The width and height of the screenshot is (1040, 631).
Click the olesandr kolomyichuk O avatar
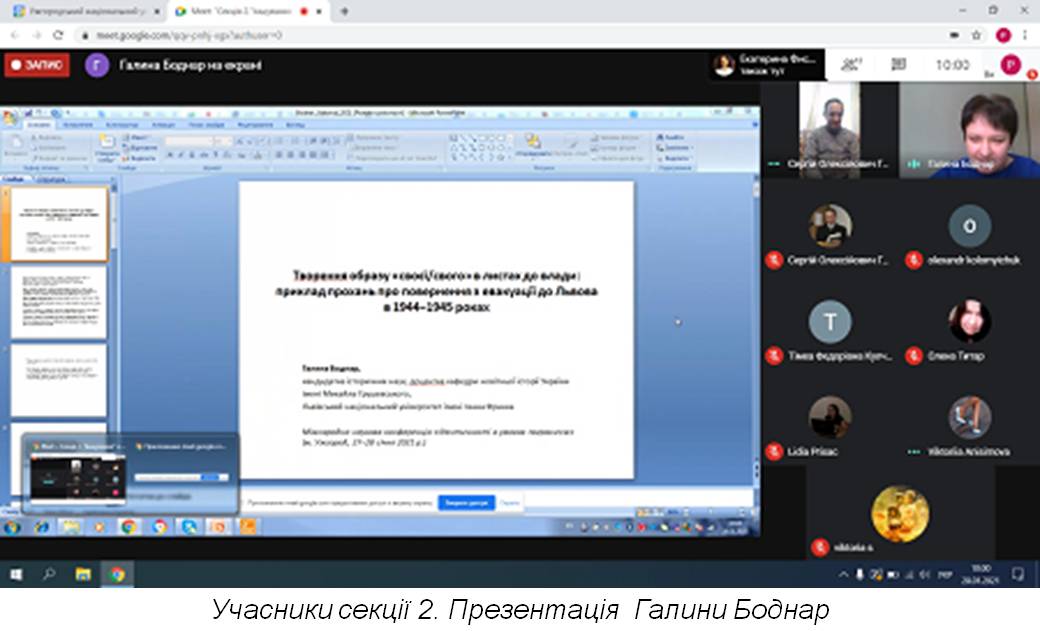click(x=969, y=226)
